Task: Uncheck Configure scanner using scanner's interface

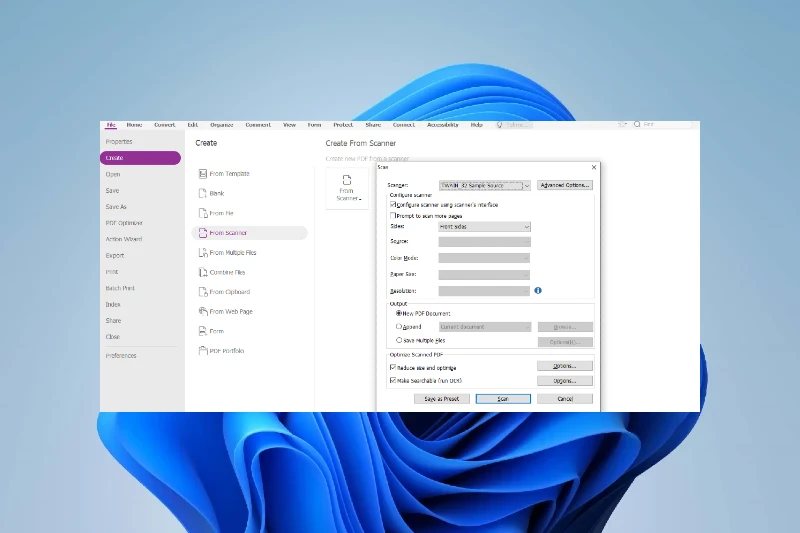Action: coord(393,205)
